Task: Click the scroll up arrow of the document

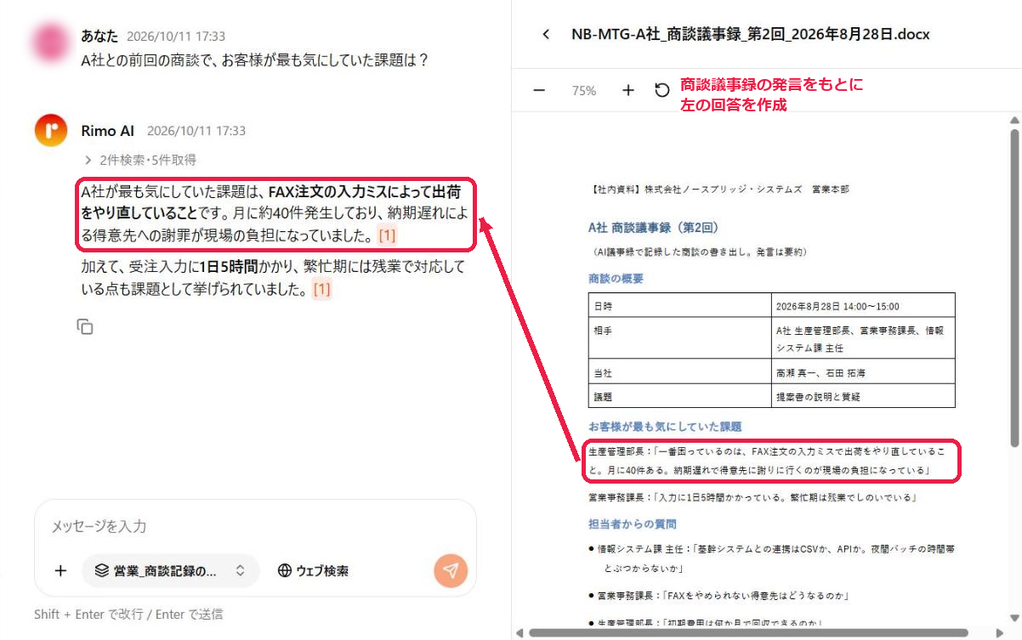Action: (1014, 120)
